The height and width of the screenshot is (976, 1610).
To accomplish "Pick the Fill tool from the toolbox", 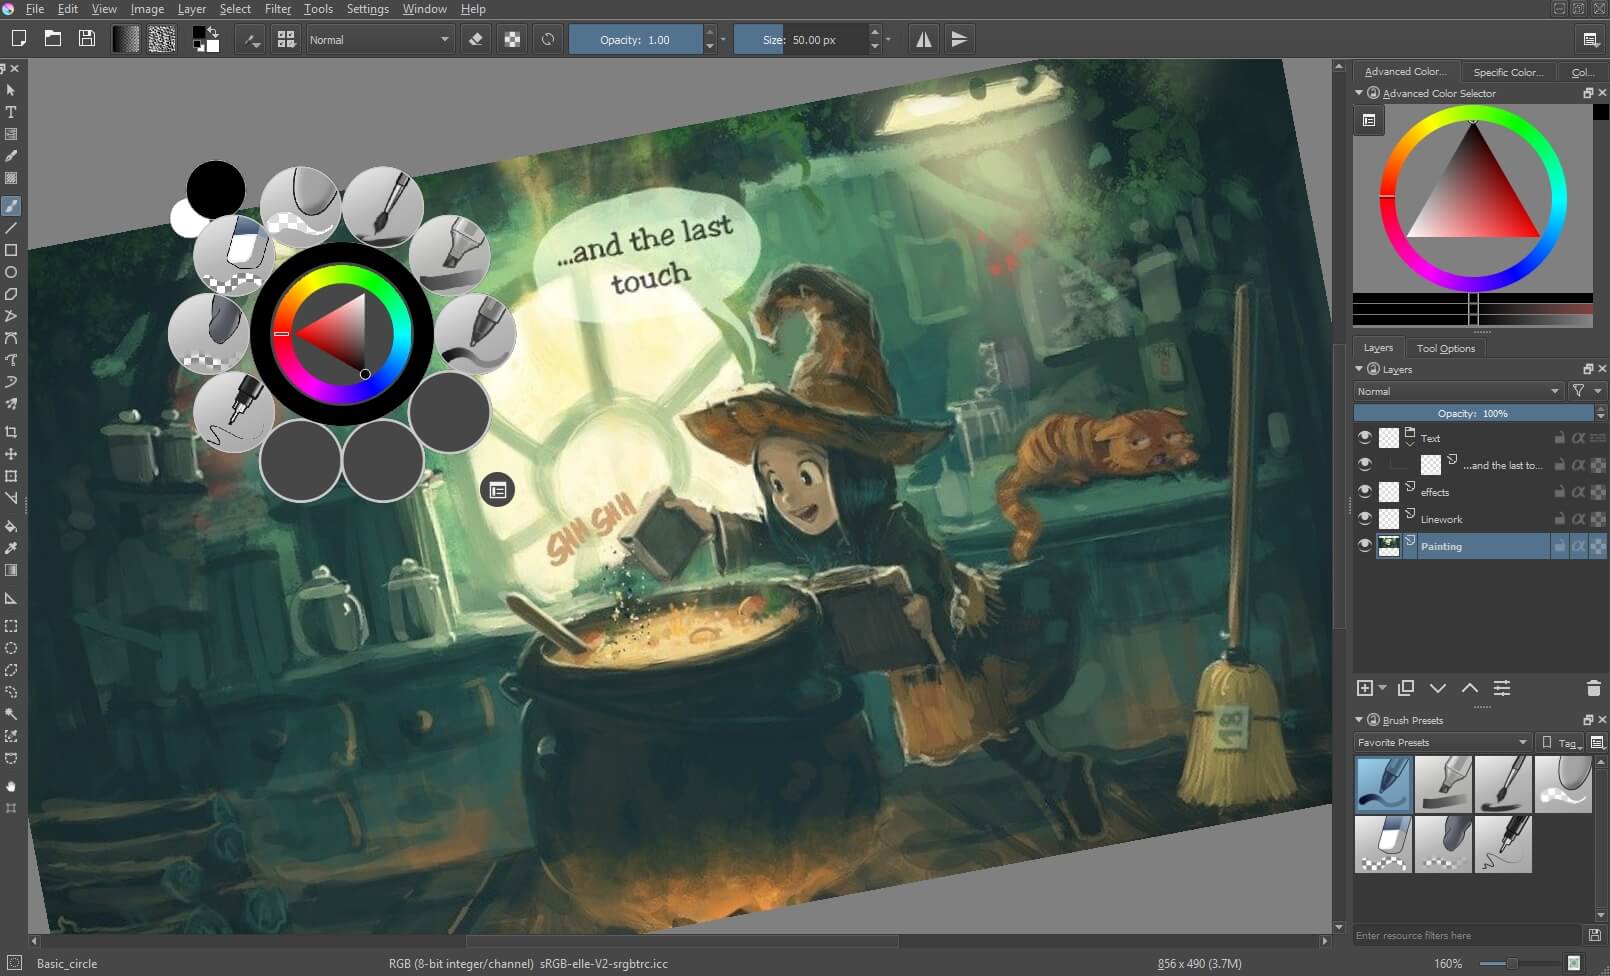I will tap(11, 527).
